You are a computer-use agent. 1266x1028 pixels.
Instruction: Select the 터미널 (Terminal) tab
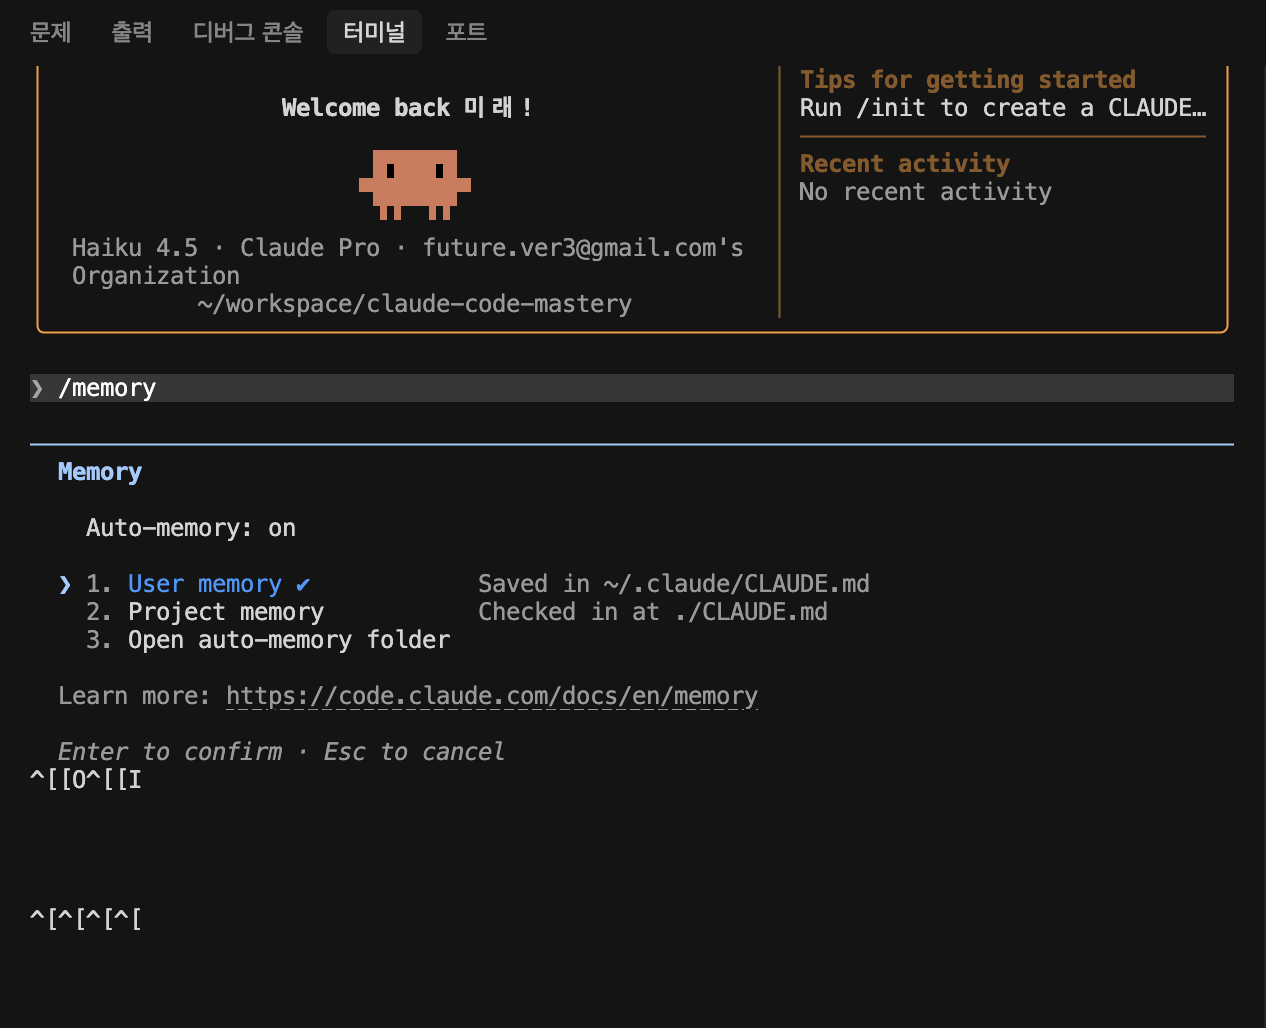(x=374, y=32)
